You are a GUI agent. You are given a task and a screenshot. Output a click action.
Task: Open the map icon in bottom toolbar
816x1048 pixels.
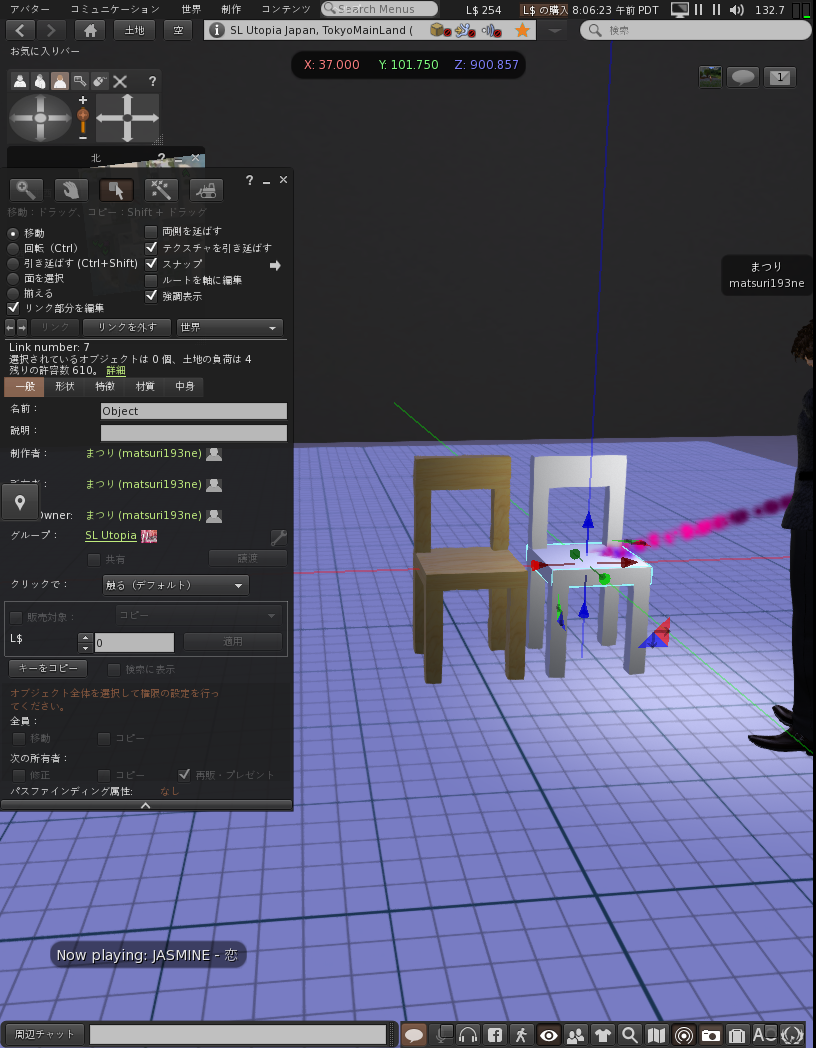pos(657,1035)
